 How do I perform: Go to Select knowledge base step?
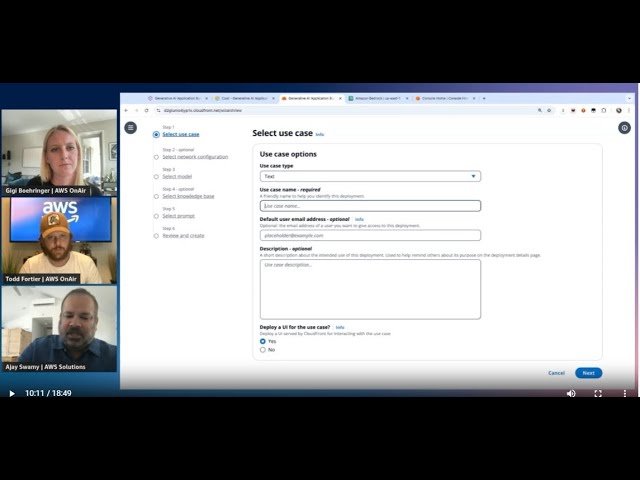coord(188,196)
